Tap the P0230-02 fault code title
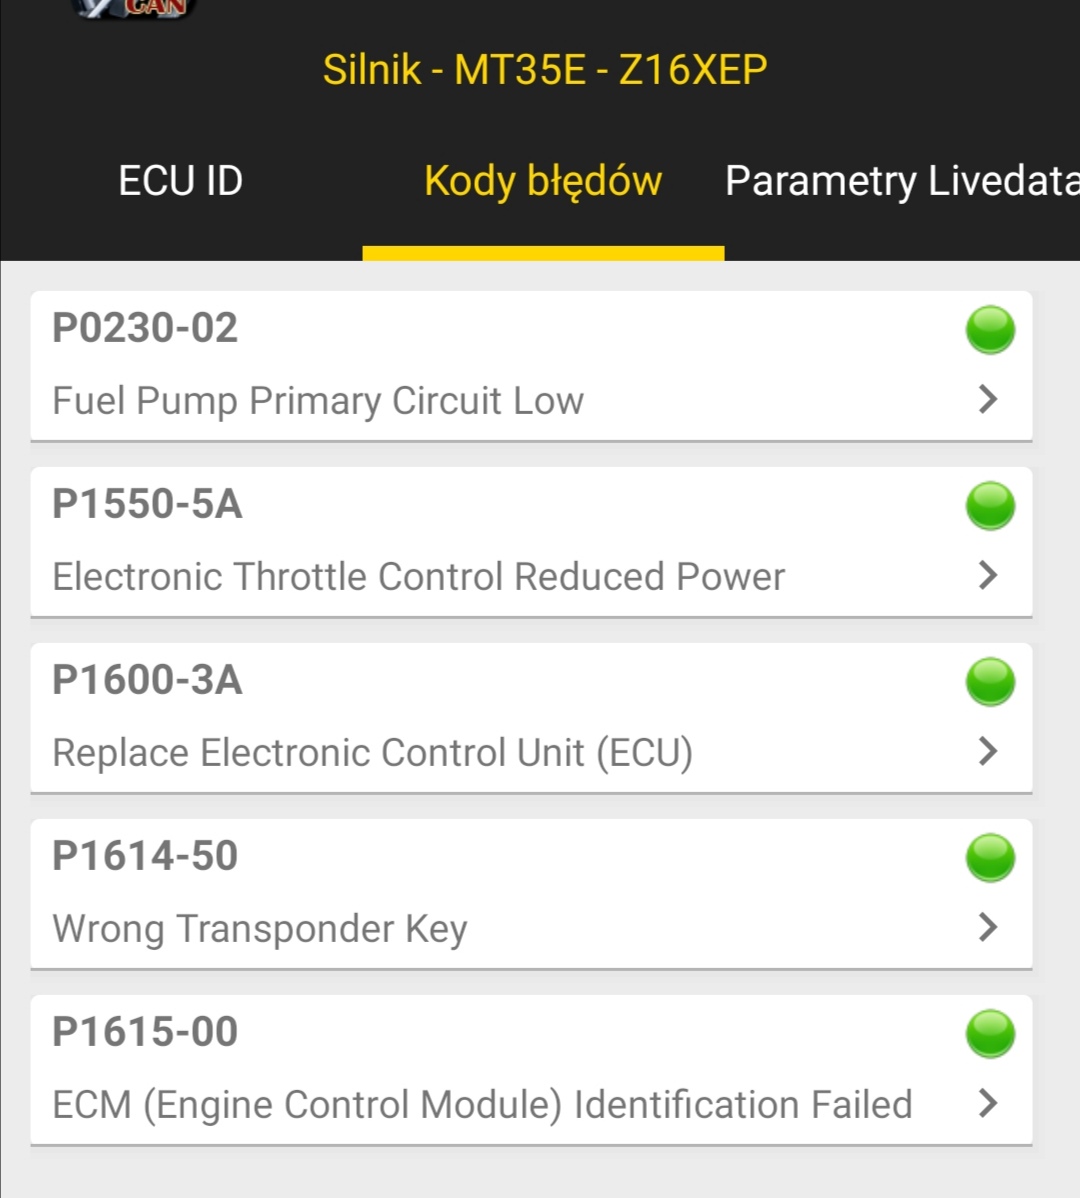The image size is (1080, 1198). [145, 328]
